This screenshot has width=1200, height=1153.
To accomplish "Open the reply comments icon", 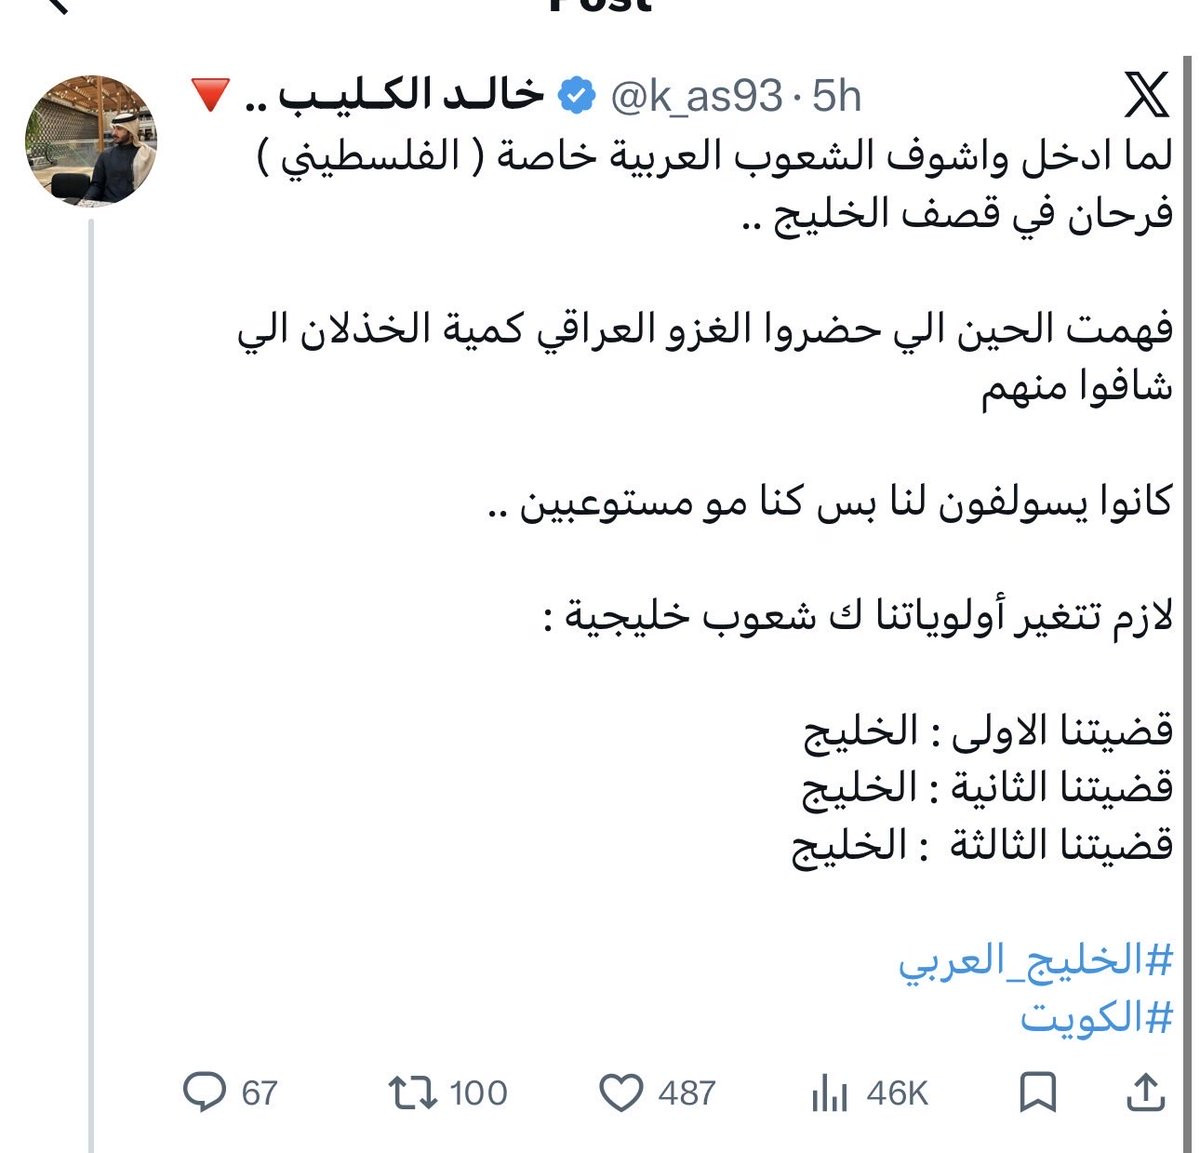I will 205,1092.
